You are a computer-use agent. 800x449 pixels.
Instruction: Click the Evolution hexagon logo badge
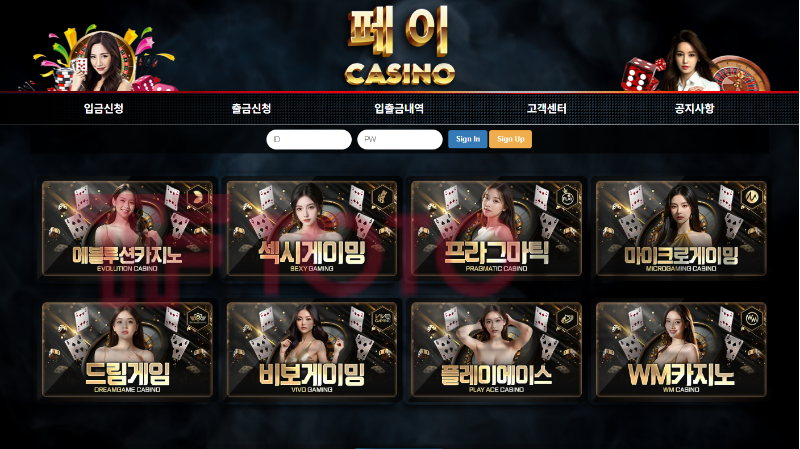click(197, 197)
